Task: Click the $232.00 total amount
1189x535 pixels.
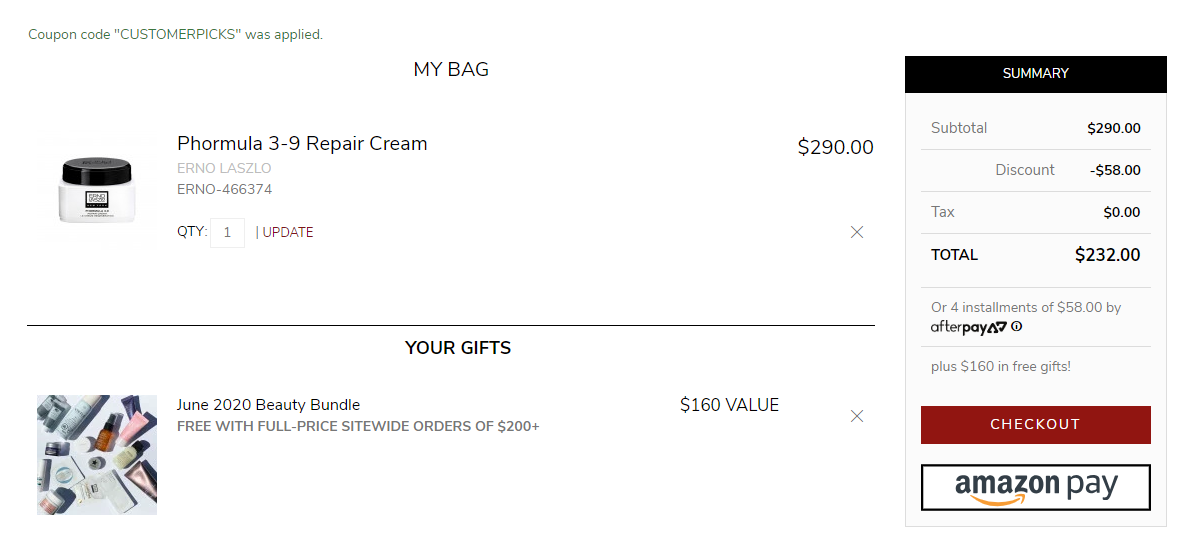Action: [1107, 255]
